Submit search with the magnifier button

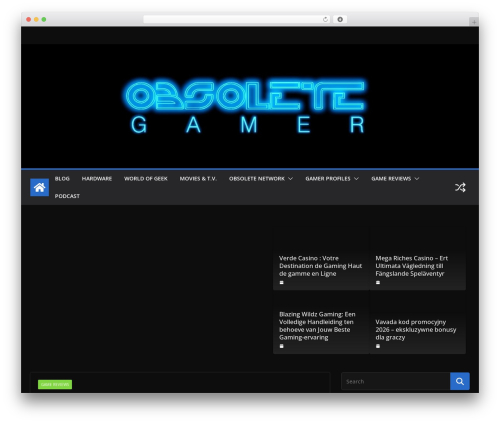pyautogui.click(x=460, y=381)
